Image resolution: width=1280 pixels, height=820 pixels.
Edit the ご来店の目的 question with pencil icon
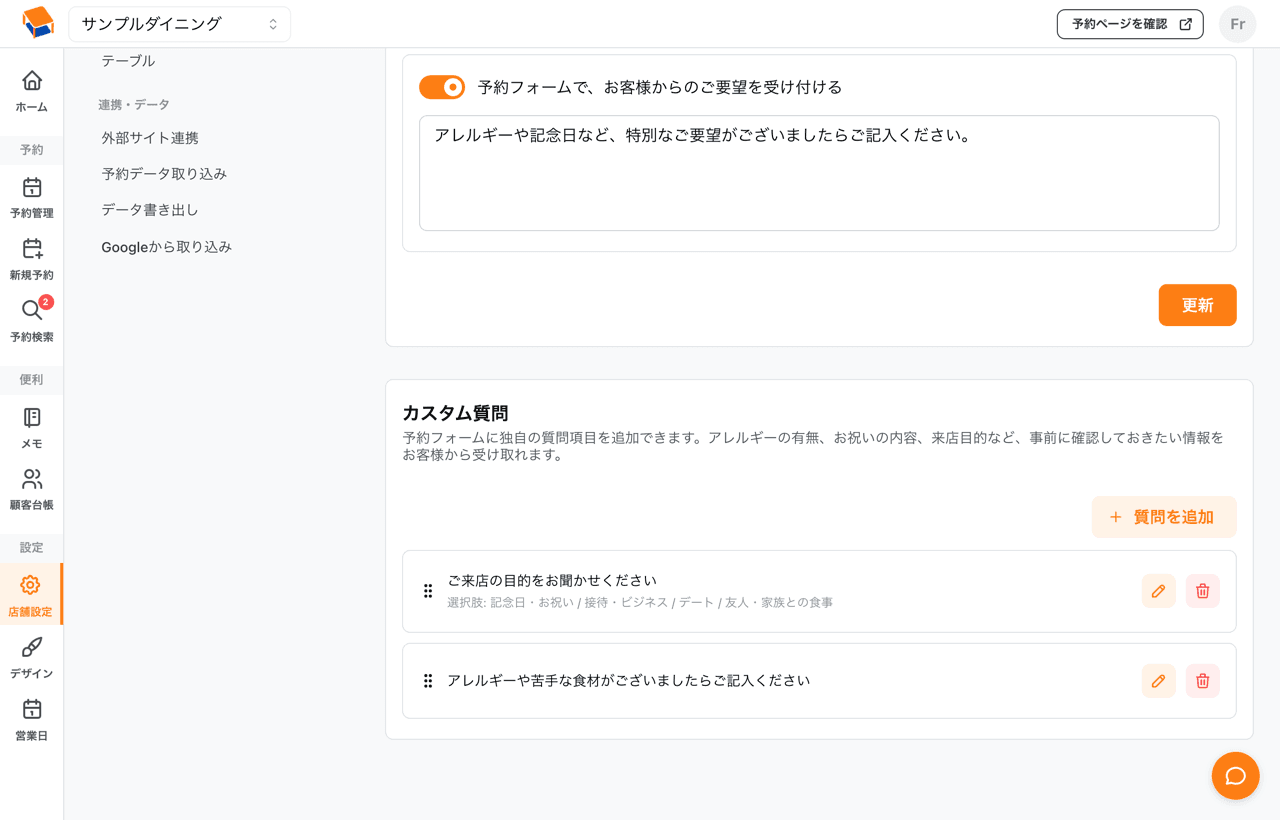(1158, 591)
